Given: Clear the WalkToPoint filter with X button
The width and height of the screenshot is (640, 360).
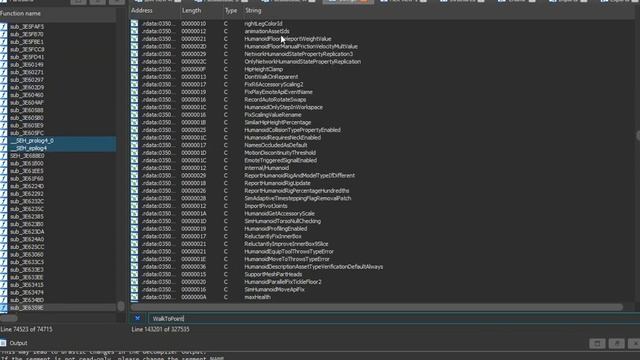Looking at the screenshot, I should pyautogui.click(x=138, y=318).
